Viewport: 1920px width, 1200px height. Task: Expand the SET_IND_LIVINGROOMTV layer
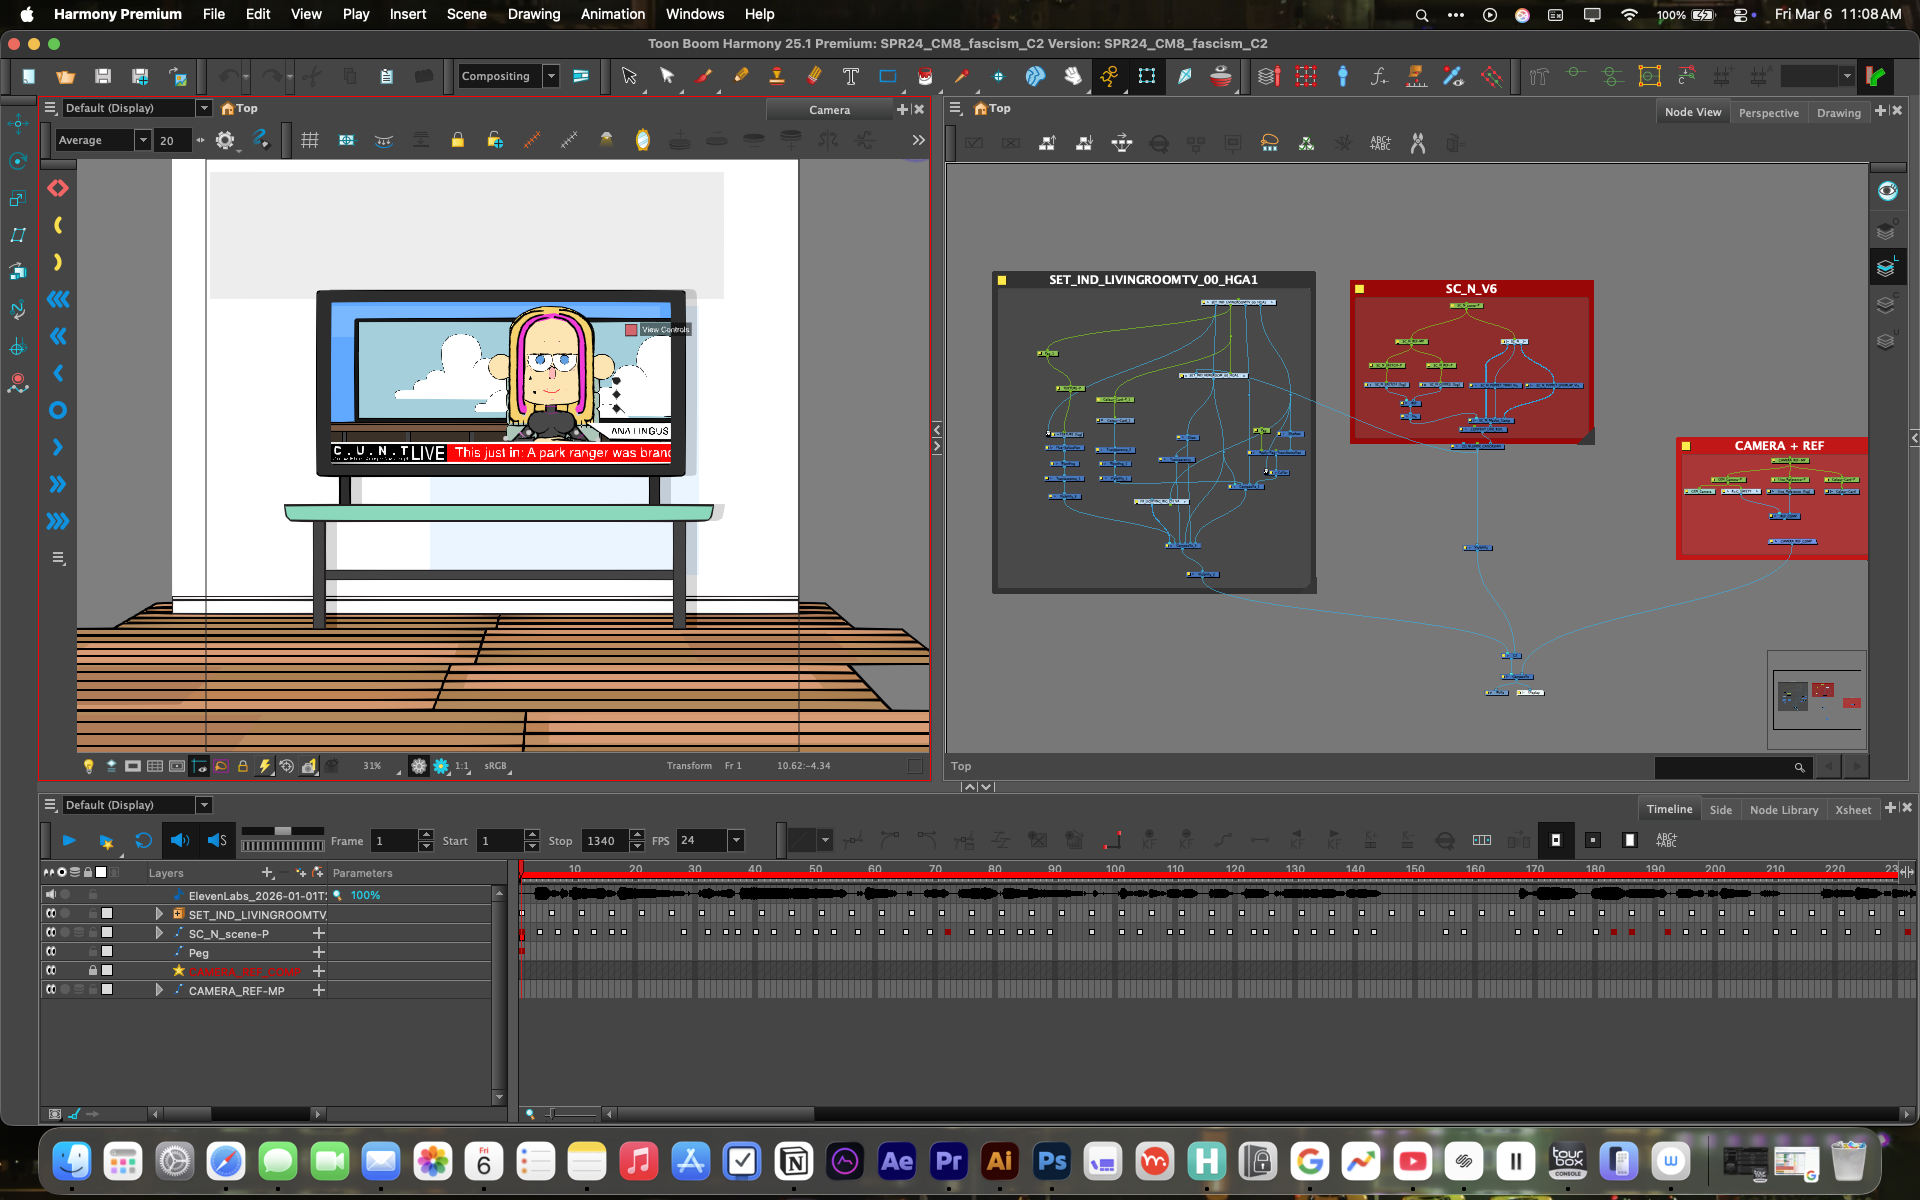(159, 914)
